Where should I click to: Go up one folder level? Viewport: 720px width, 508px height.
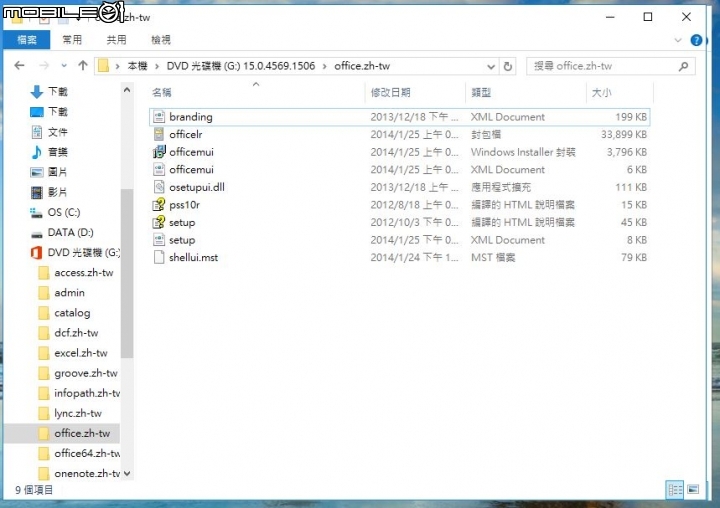(x=83, y=66)
